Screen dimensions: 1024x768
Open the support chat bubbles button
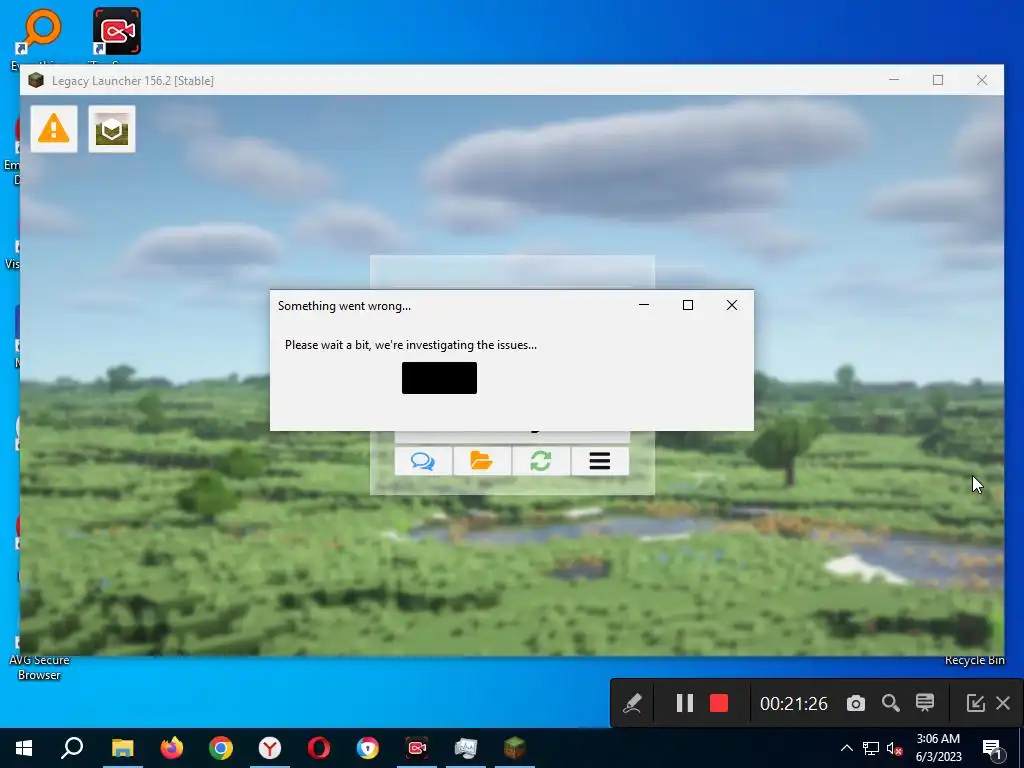point(423,461)
